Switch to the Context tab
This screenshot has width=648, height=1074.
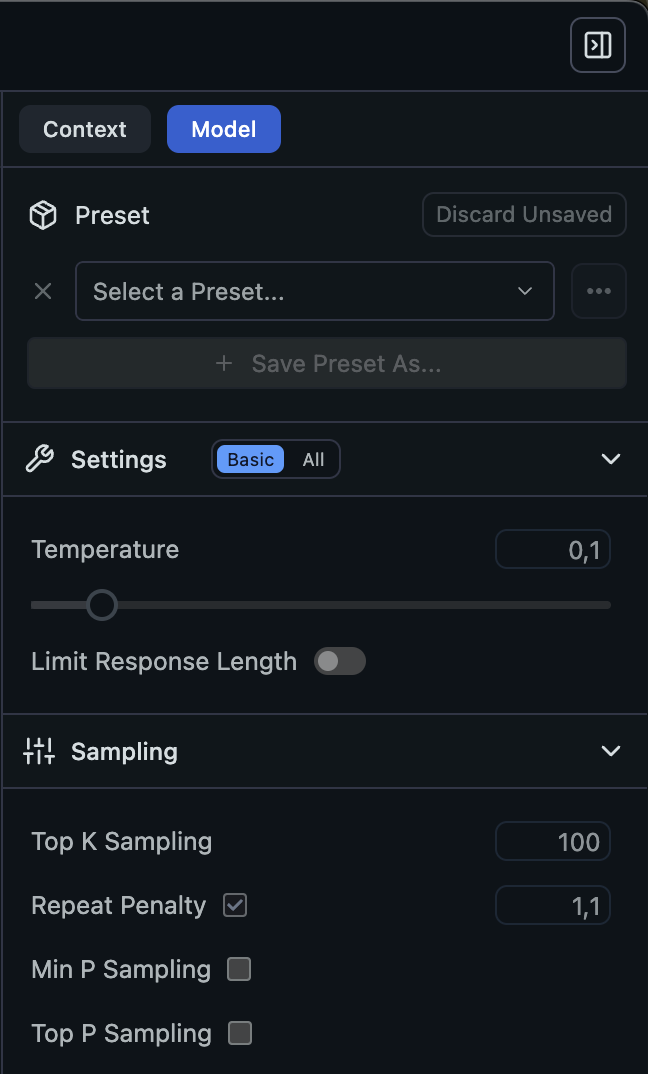(85, 129)
